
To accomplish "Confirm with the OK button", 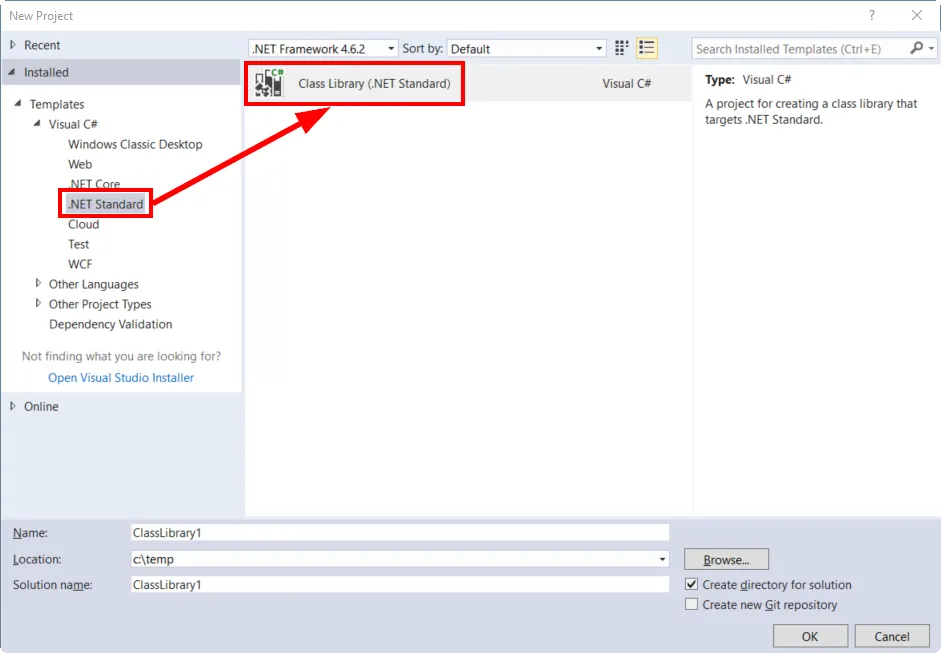I will click(810, 636).
